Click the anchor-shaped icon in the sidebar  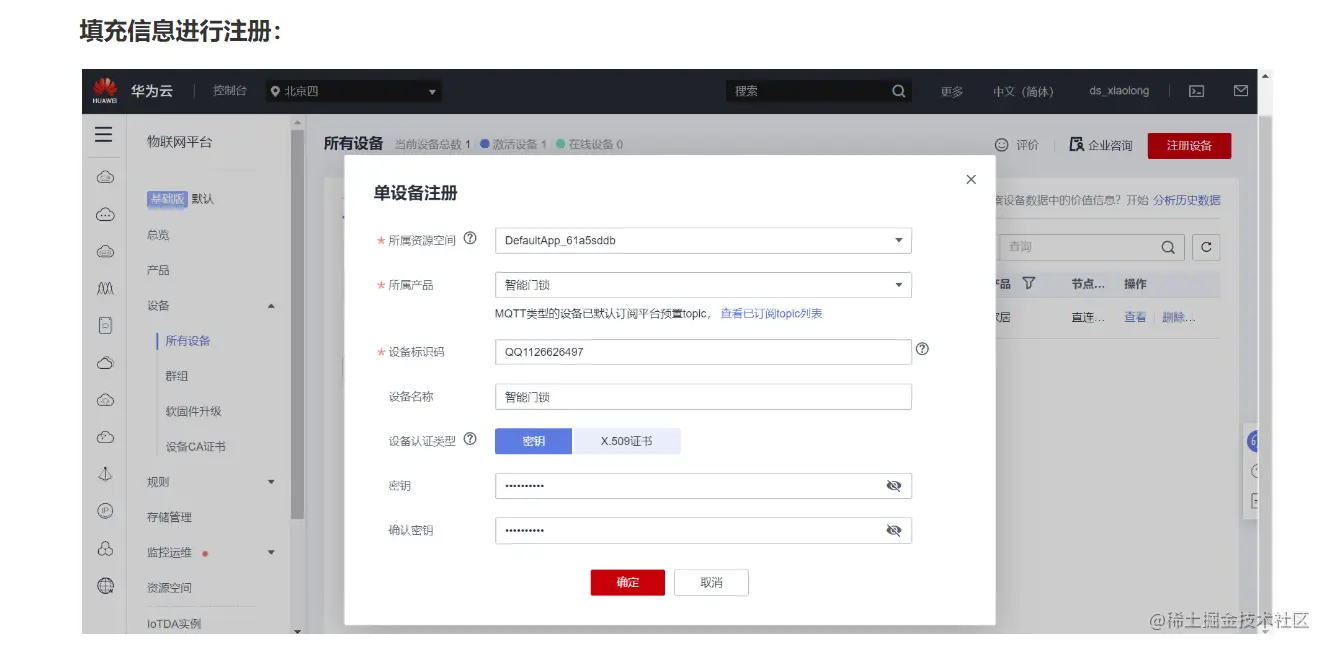coord(105,474)
